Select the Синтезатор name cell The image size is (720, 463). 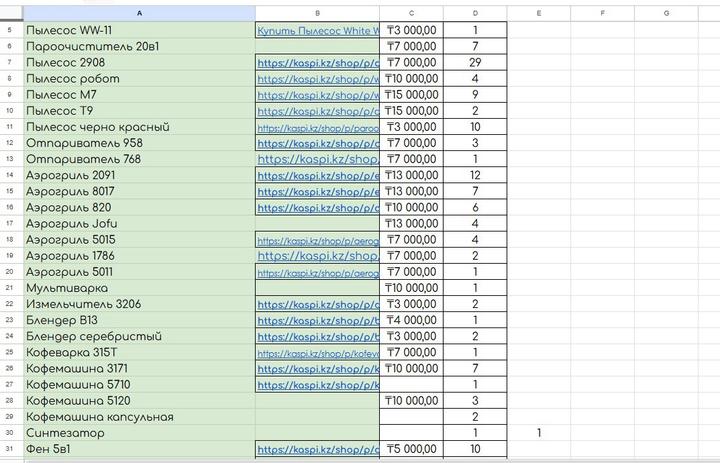click(x=140, y=433)
